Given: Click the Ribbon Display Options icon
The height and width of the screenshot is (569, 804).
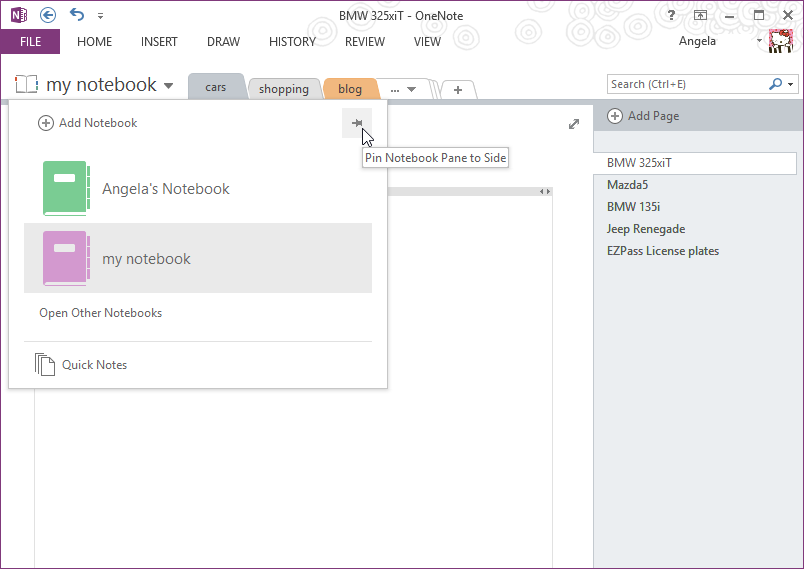Looking at the screenshot, I should click(x=700, y=15).
